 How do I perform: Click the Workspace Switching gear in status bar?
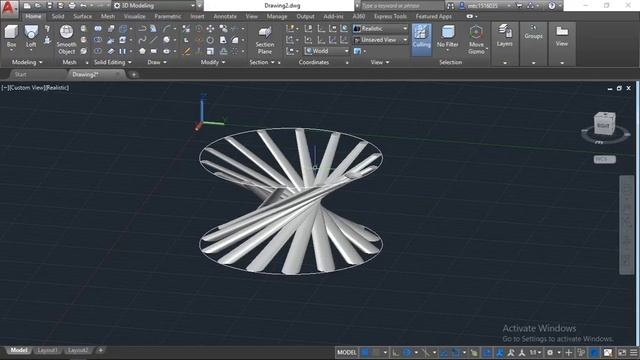click(x=550, y=352)
